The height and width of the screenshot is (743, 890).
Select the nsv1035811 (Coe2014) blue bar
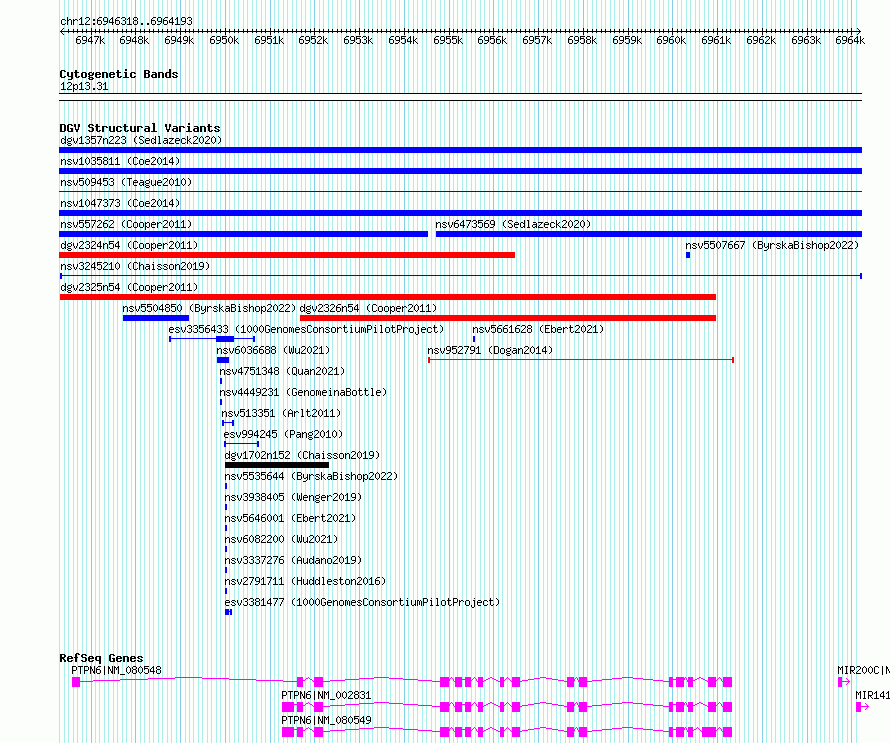[460, 171]
